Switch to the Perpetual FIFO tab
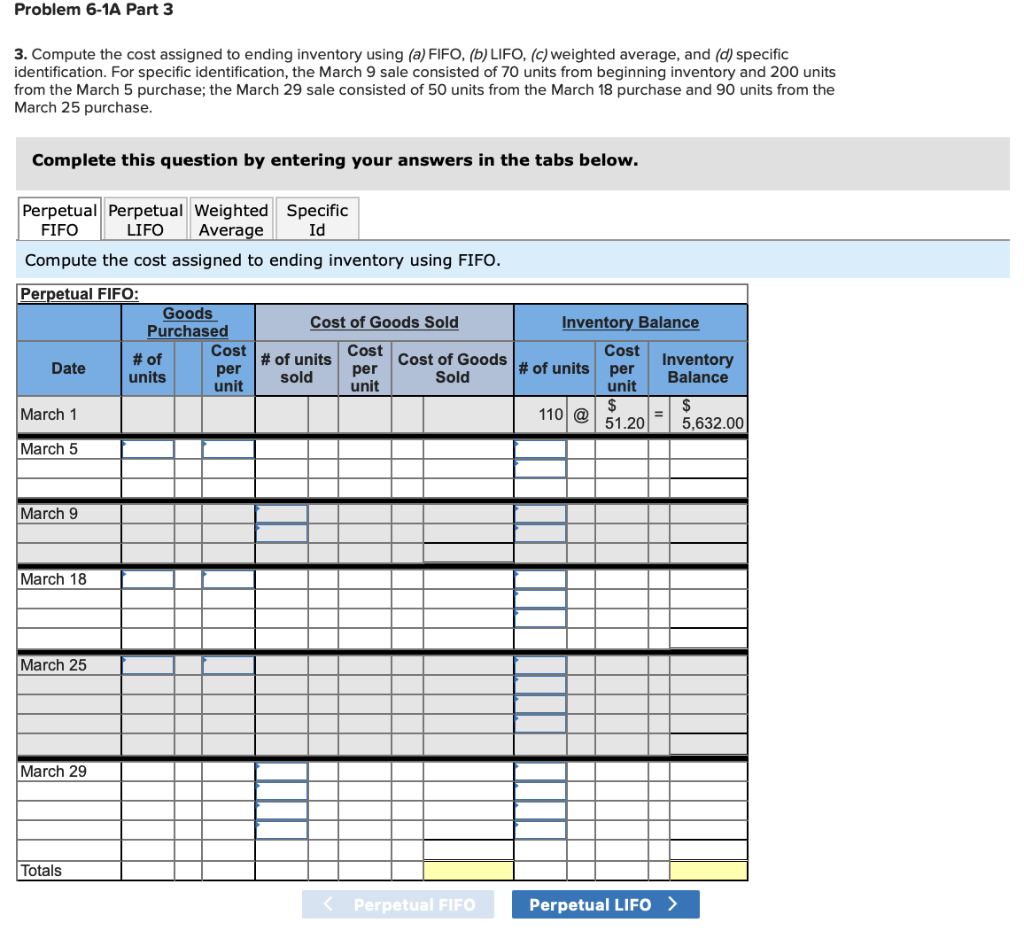The image size is (1024, 946). pos(59,218)
